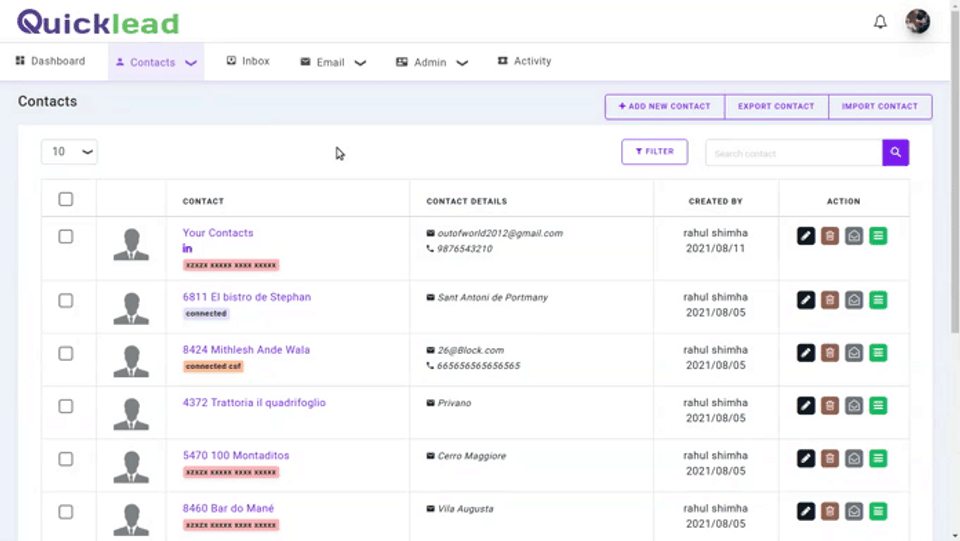Click the 'connected csf' tag
This screenshot has width=960, height=541.
pyautogui.click(x=213, y=366)
